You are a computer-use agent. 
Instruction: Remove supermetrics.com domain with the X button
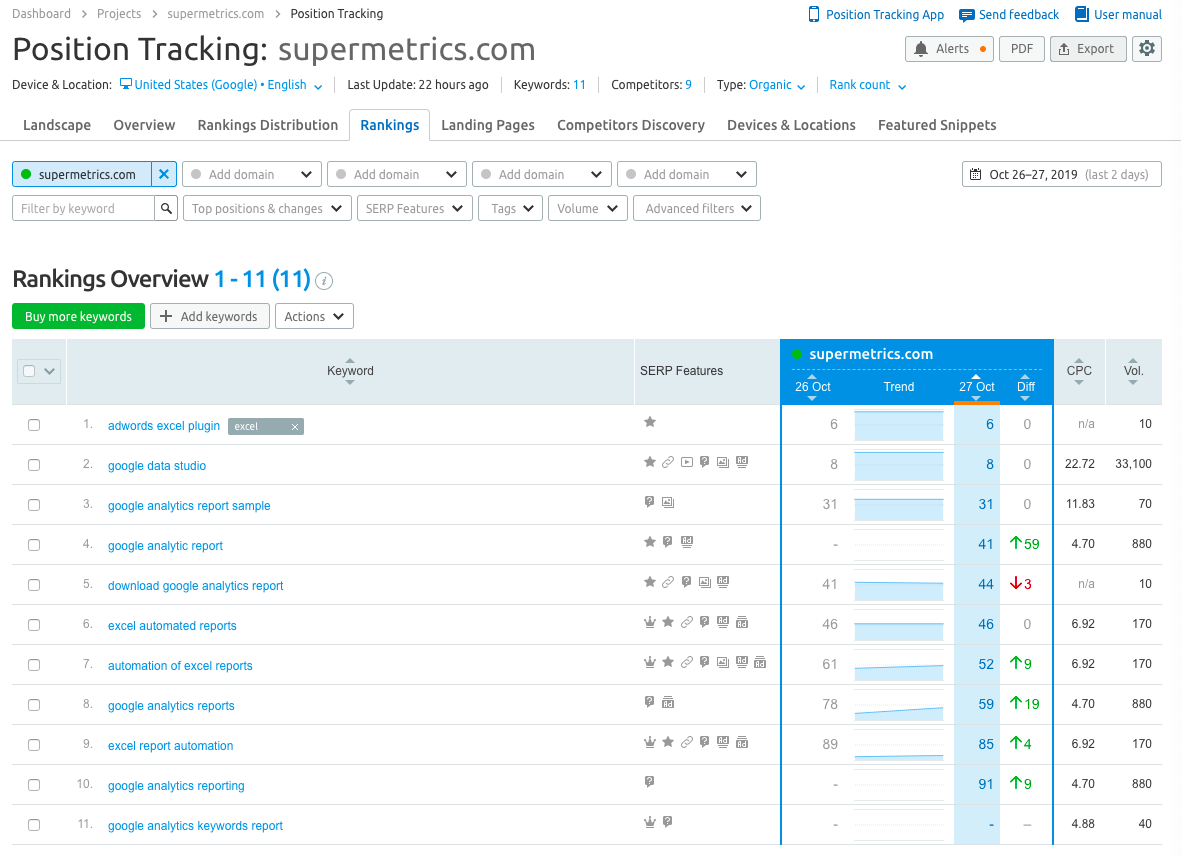[x=163, y=174]
